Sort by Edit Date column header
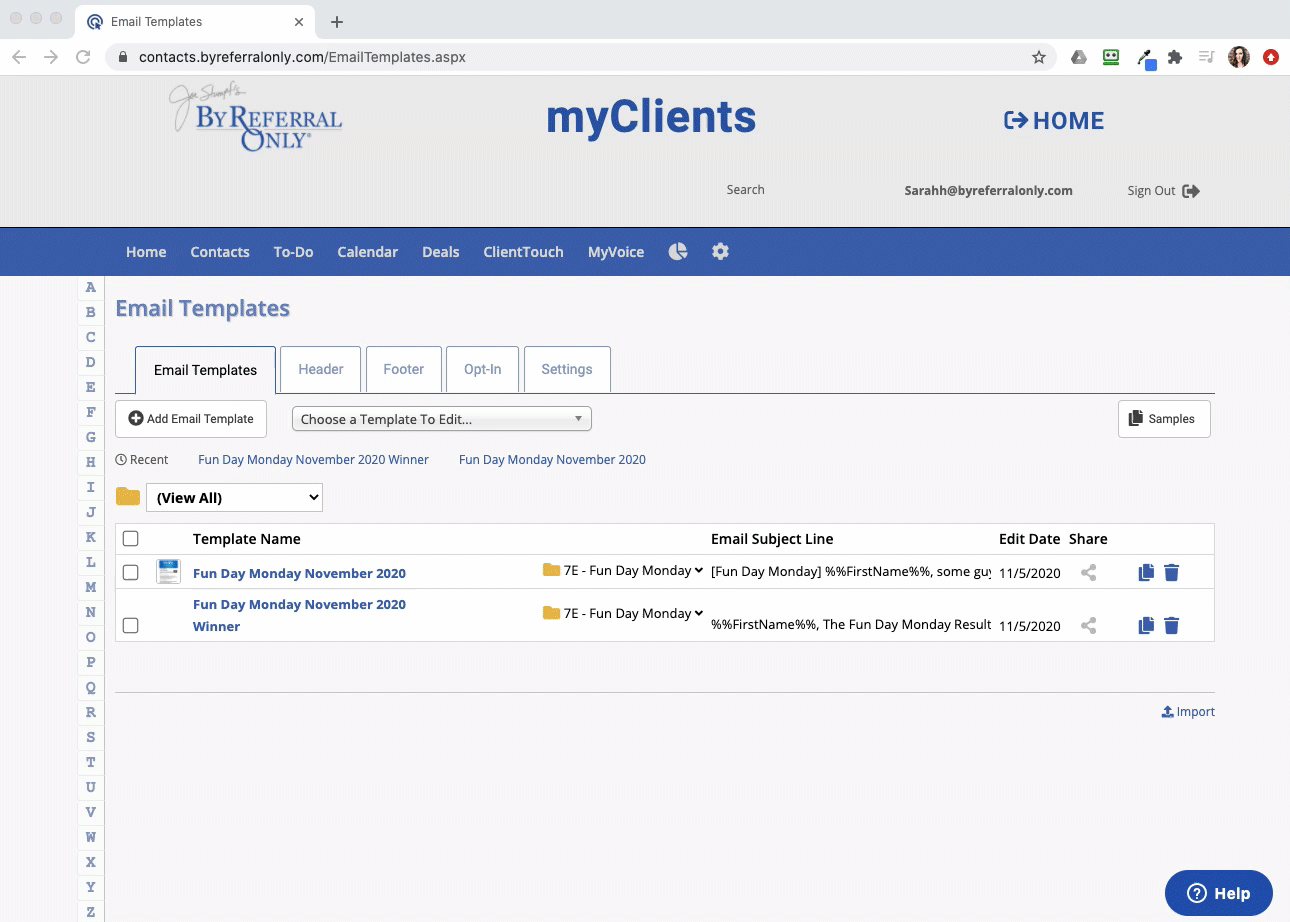This screenshot has width=1290, height=922. click(1029, 539)
